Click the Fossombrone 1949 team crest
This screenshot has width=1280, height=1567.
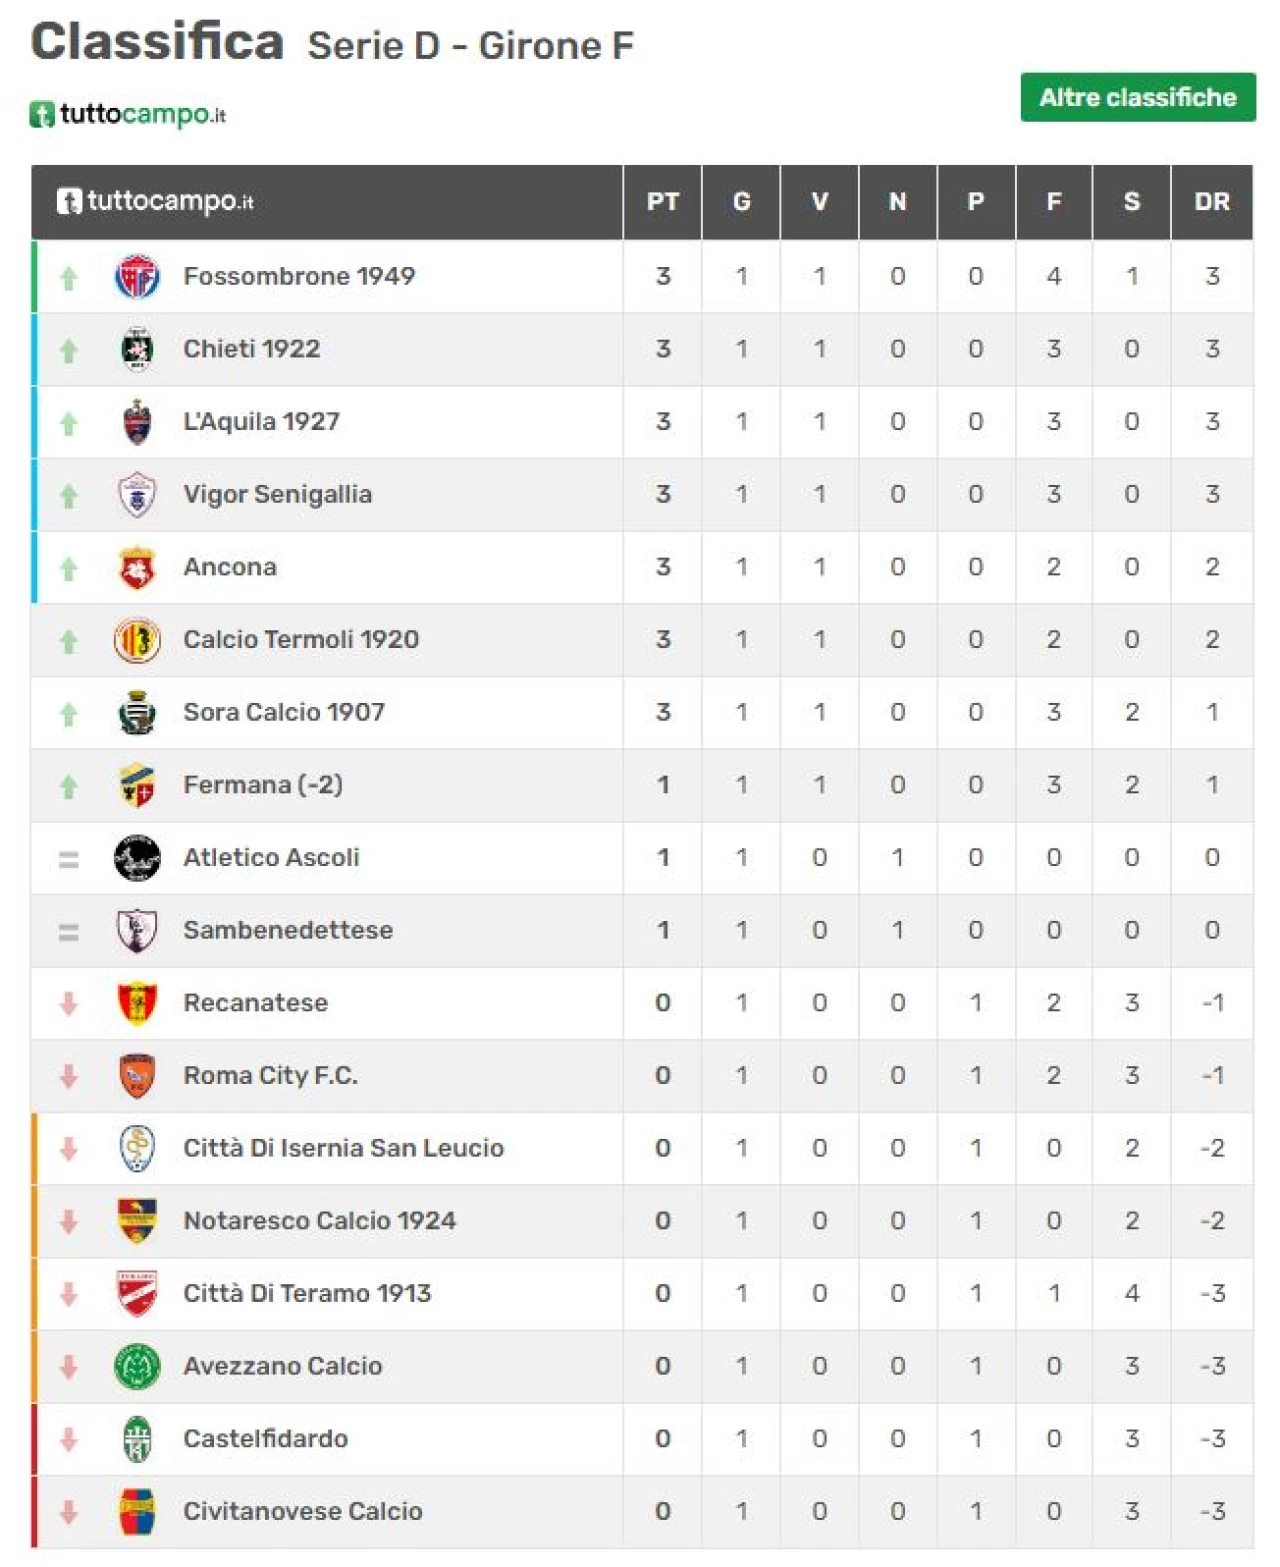pos(137,277)
